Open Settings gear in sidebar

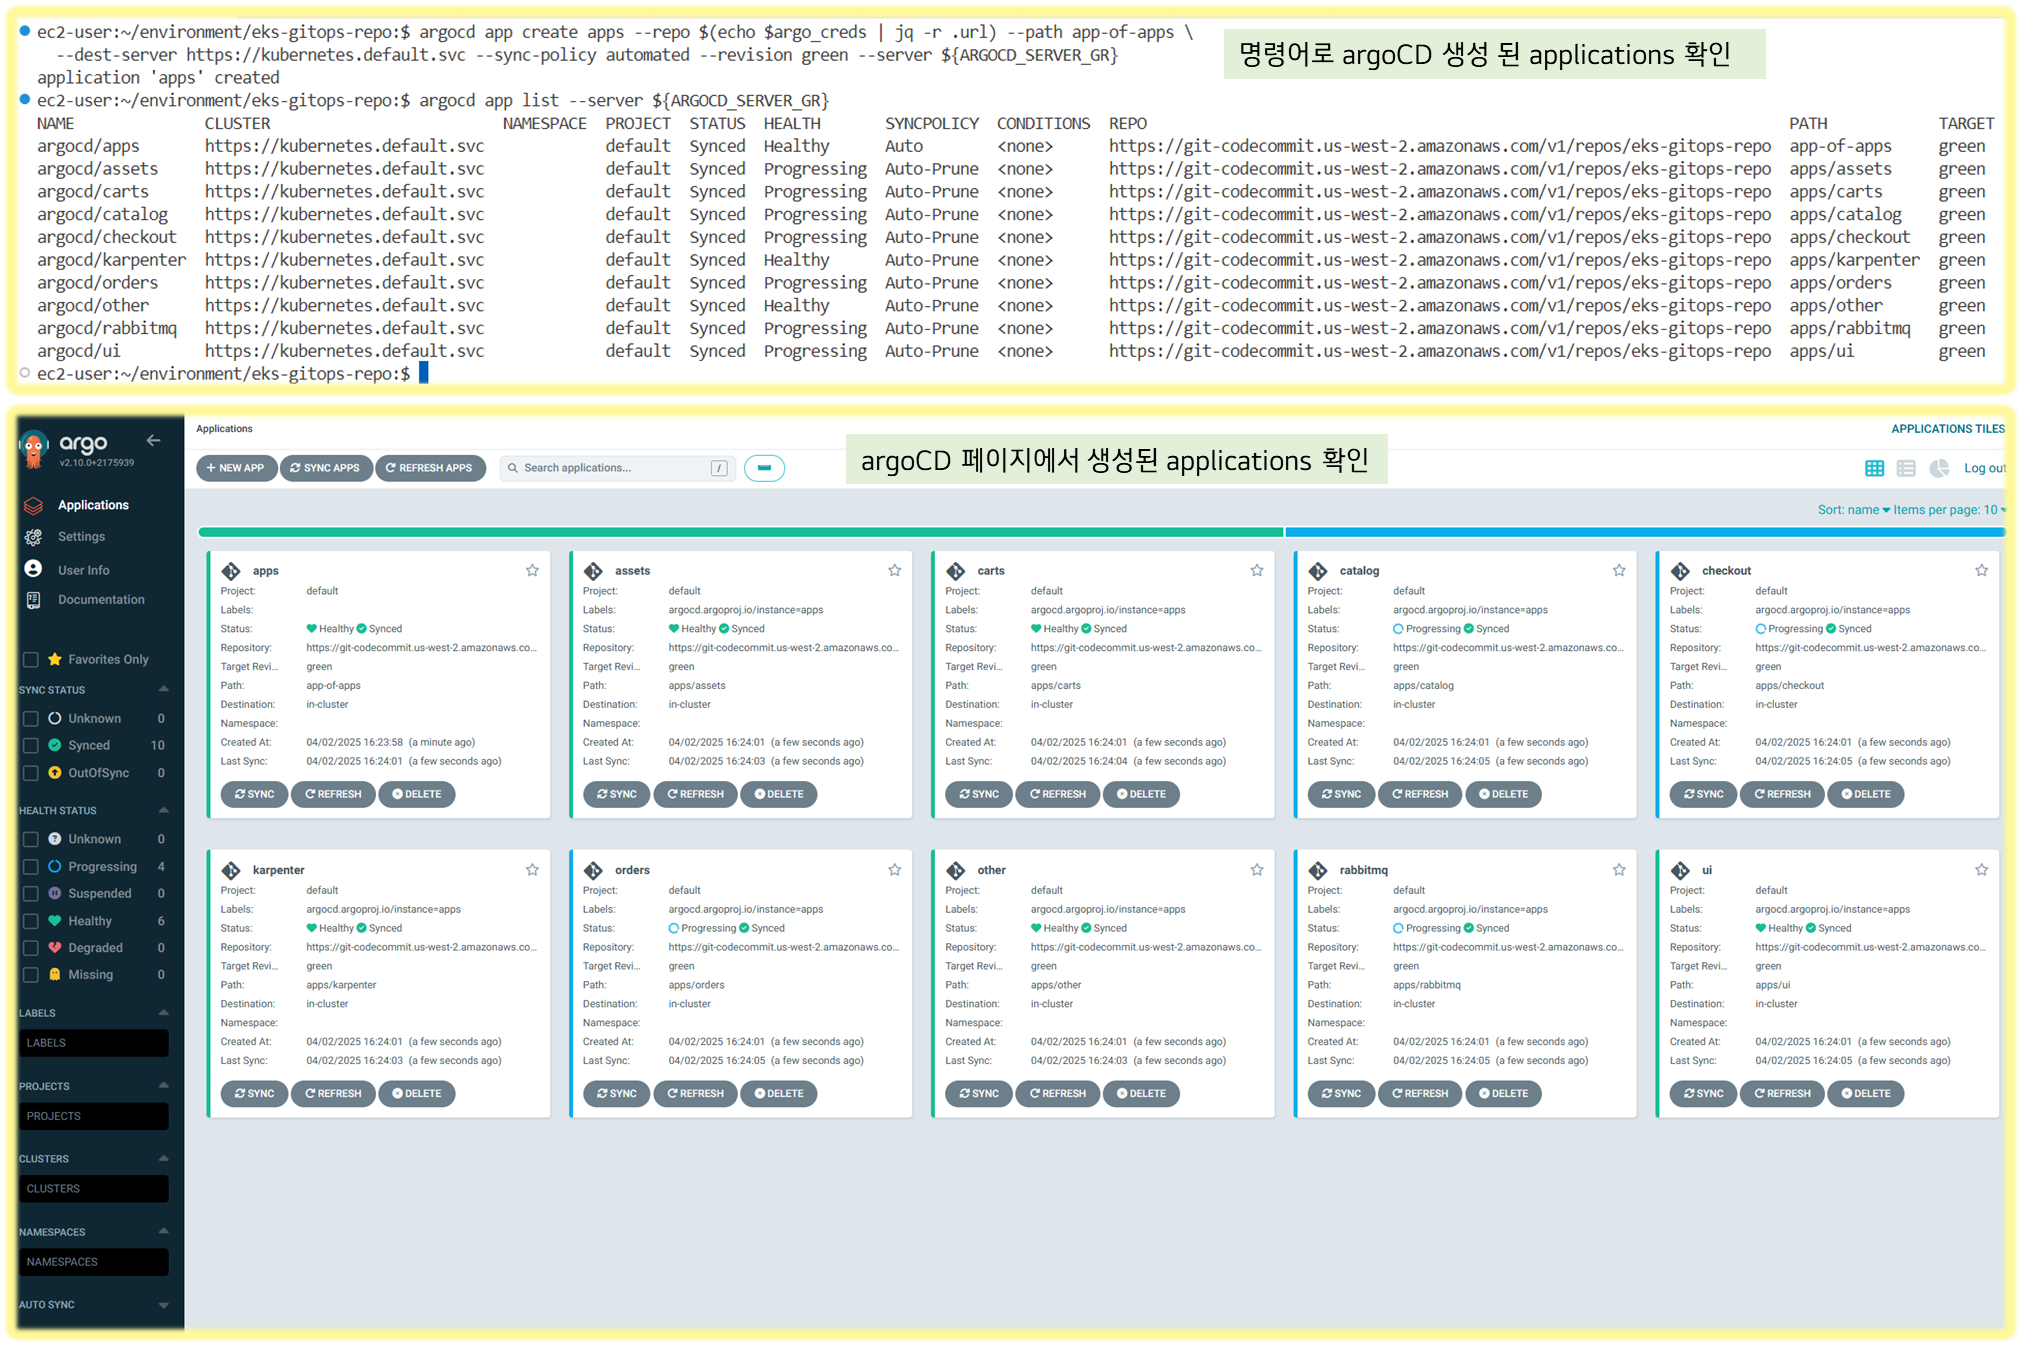point(80,537)
